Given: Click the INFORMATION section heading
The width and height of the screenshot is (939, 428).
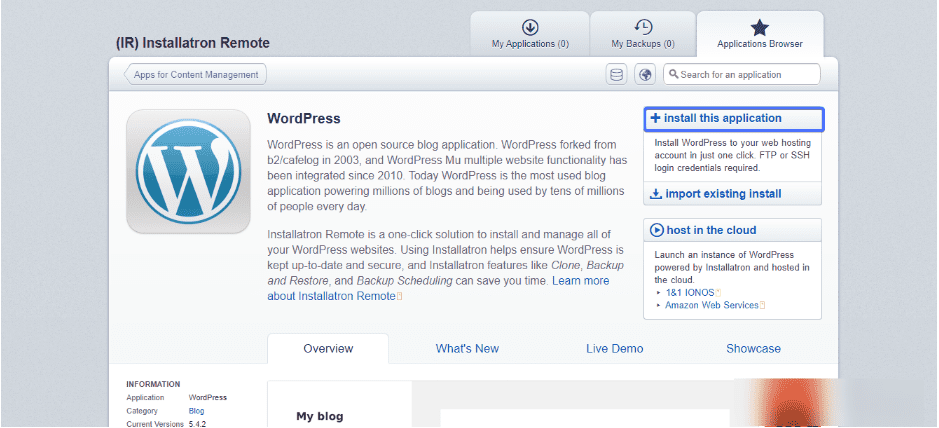Looking at the screenshot, I should click(153, 384).
